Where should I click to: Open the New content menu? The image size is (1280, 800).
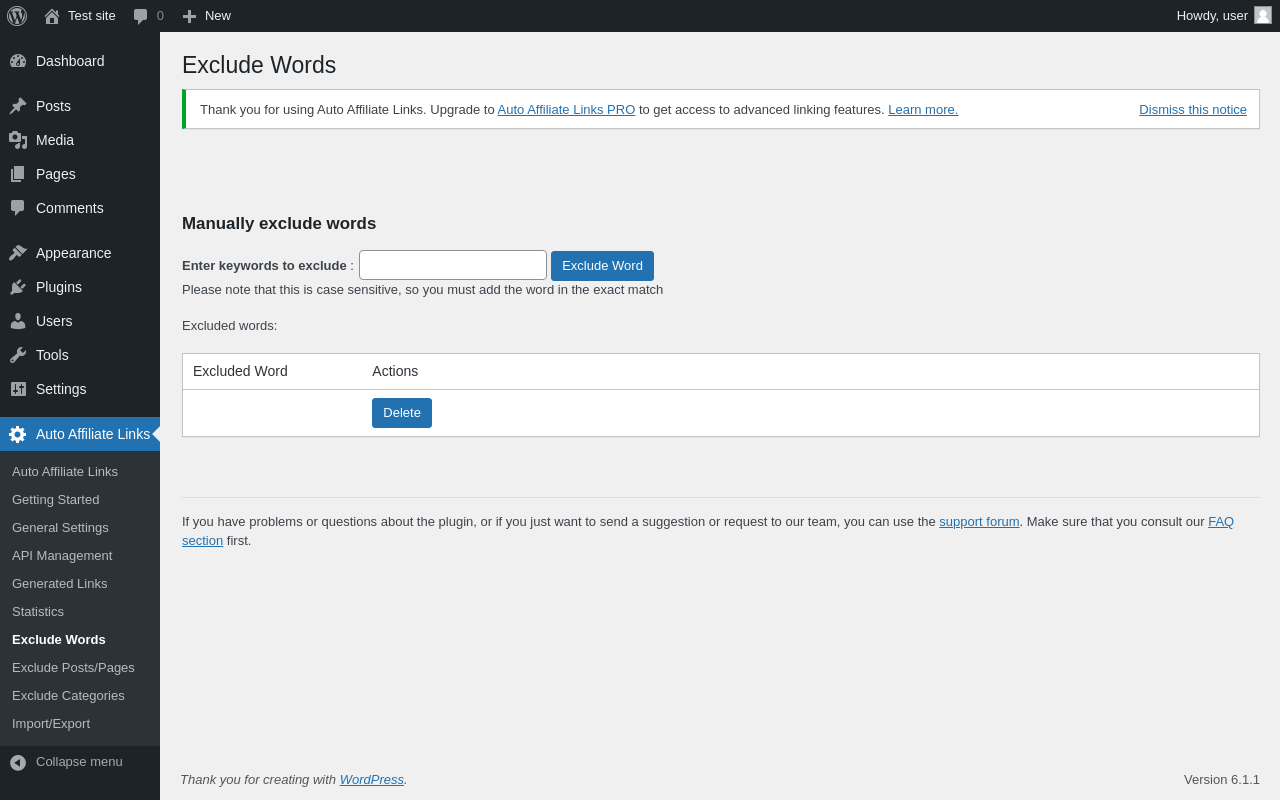(x=207, y=16)
